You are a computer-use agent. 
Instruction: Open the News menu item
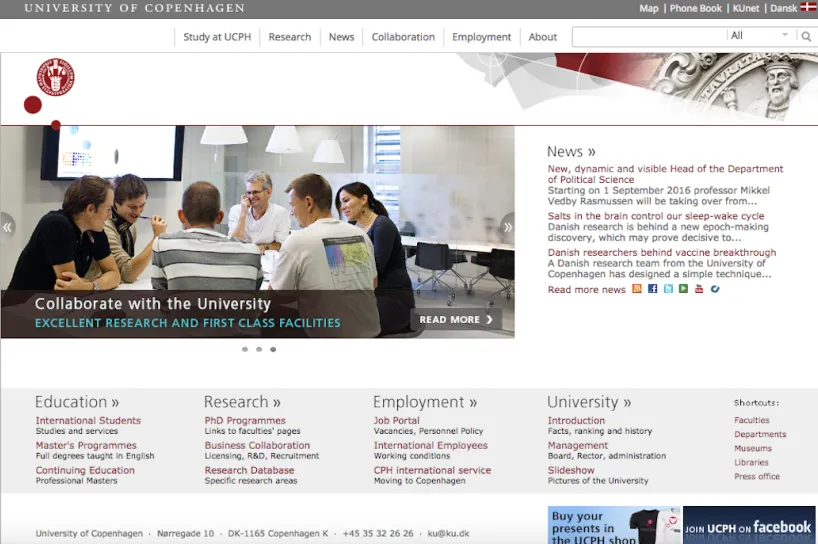point(341,37)
